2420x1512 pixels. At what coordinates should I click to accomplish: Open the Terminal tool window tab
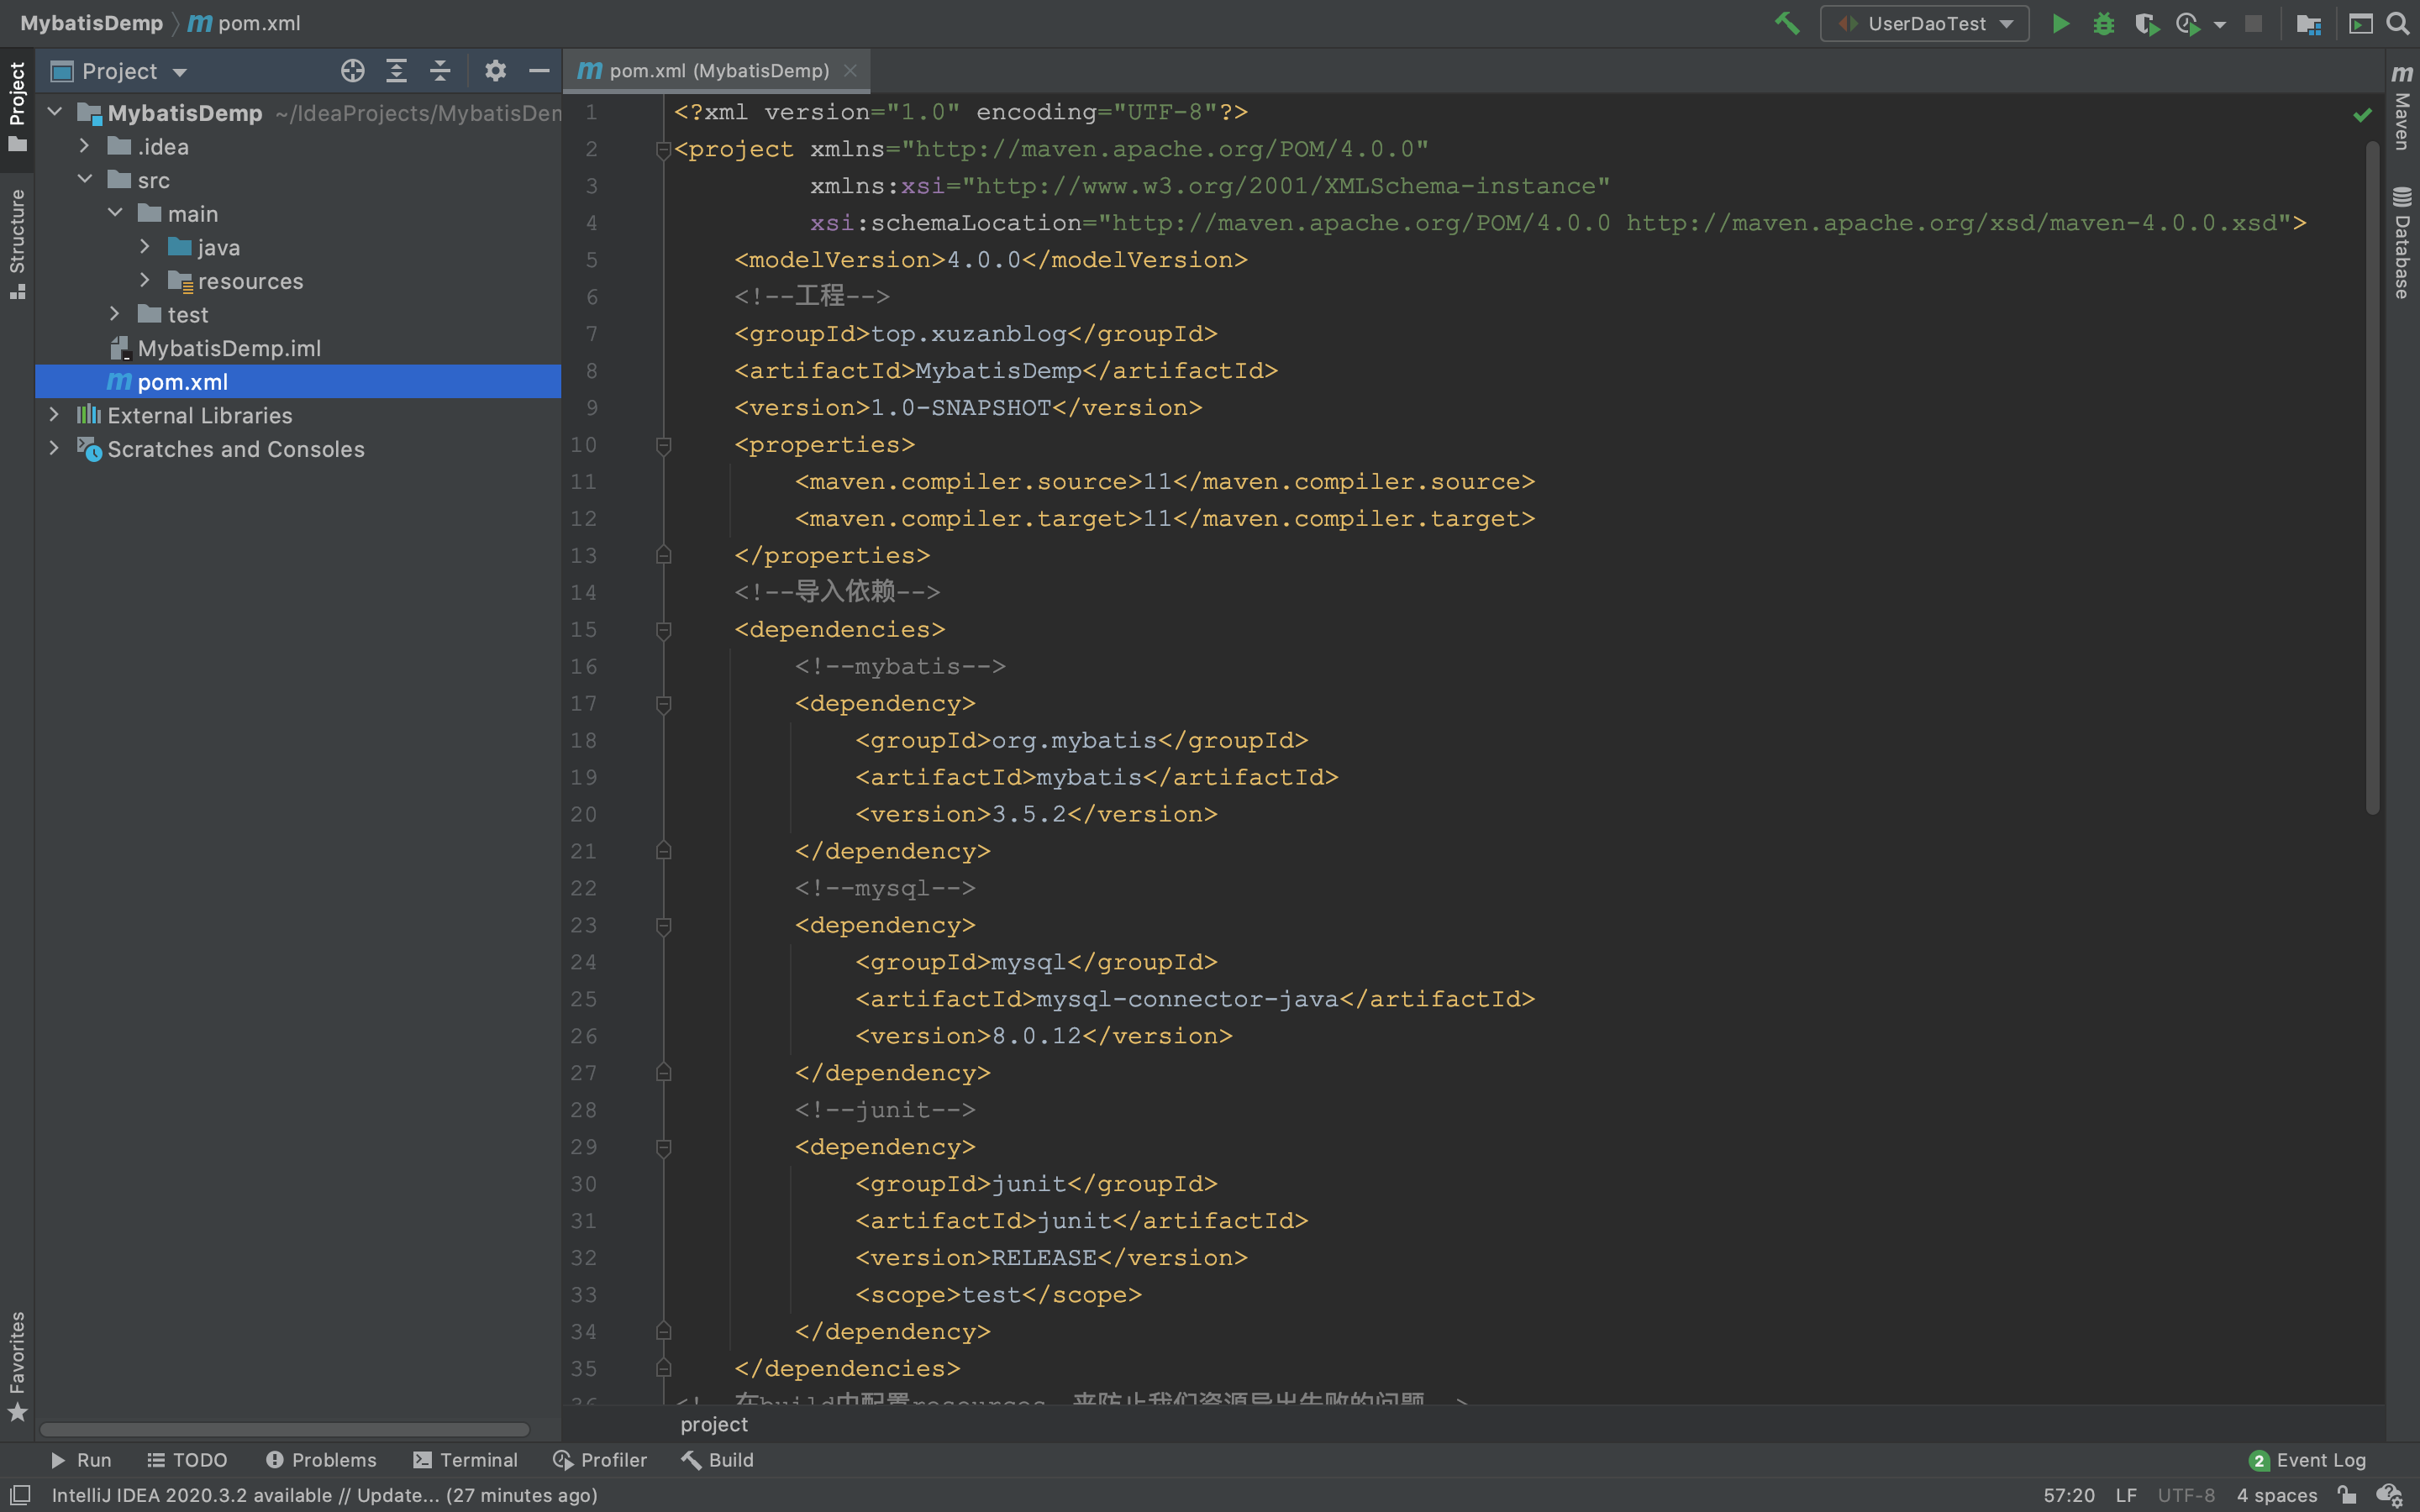(465, 1460)
